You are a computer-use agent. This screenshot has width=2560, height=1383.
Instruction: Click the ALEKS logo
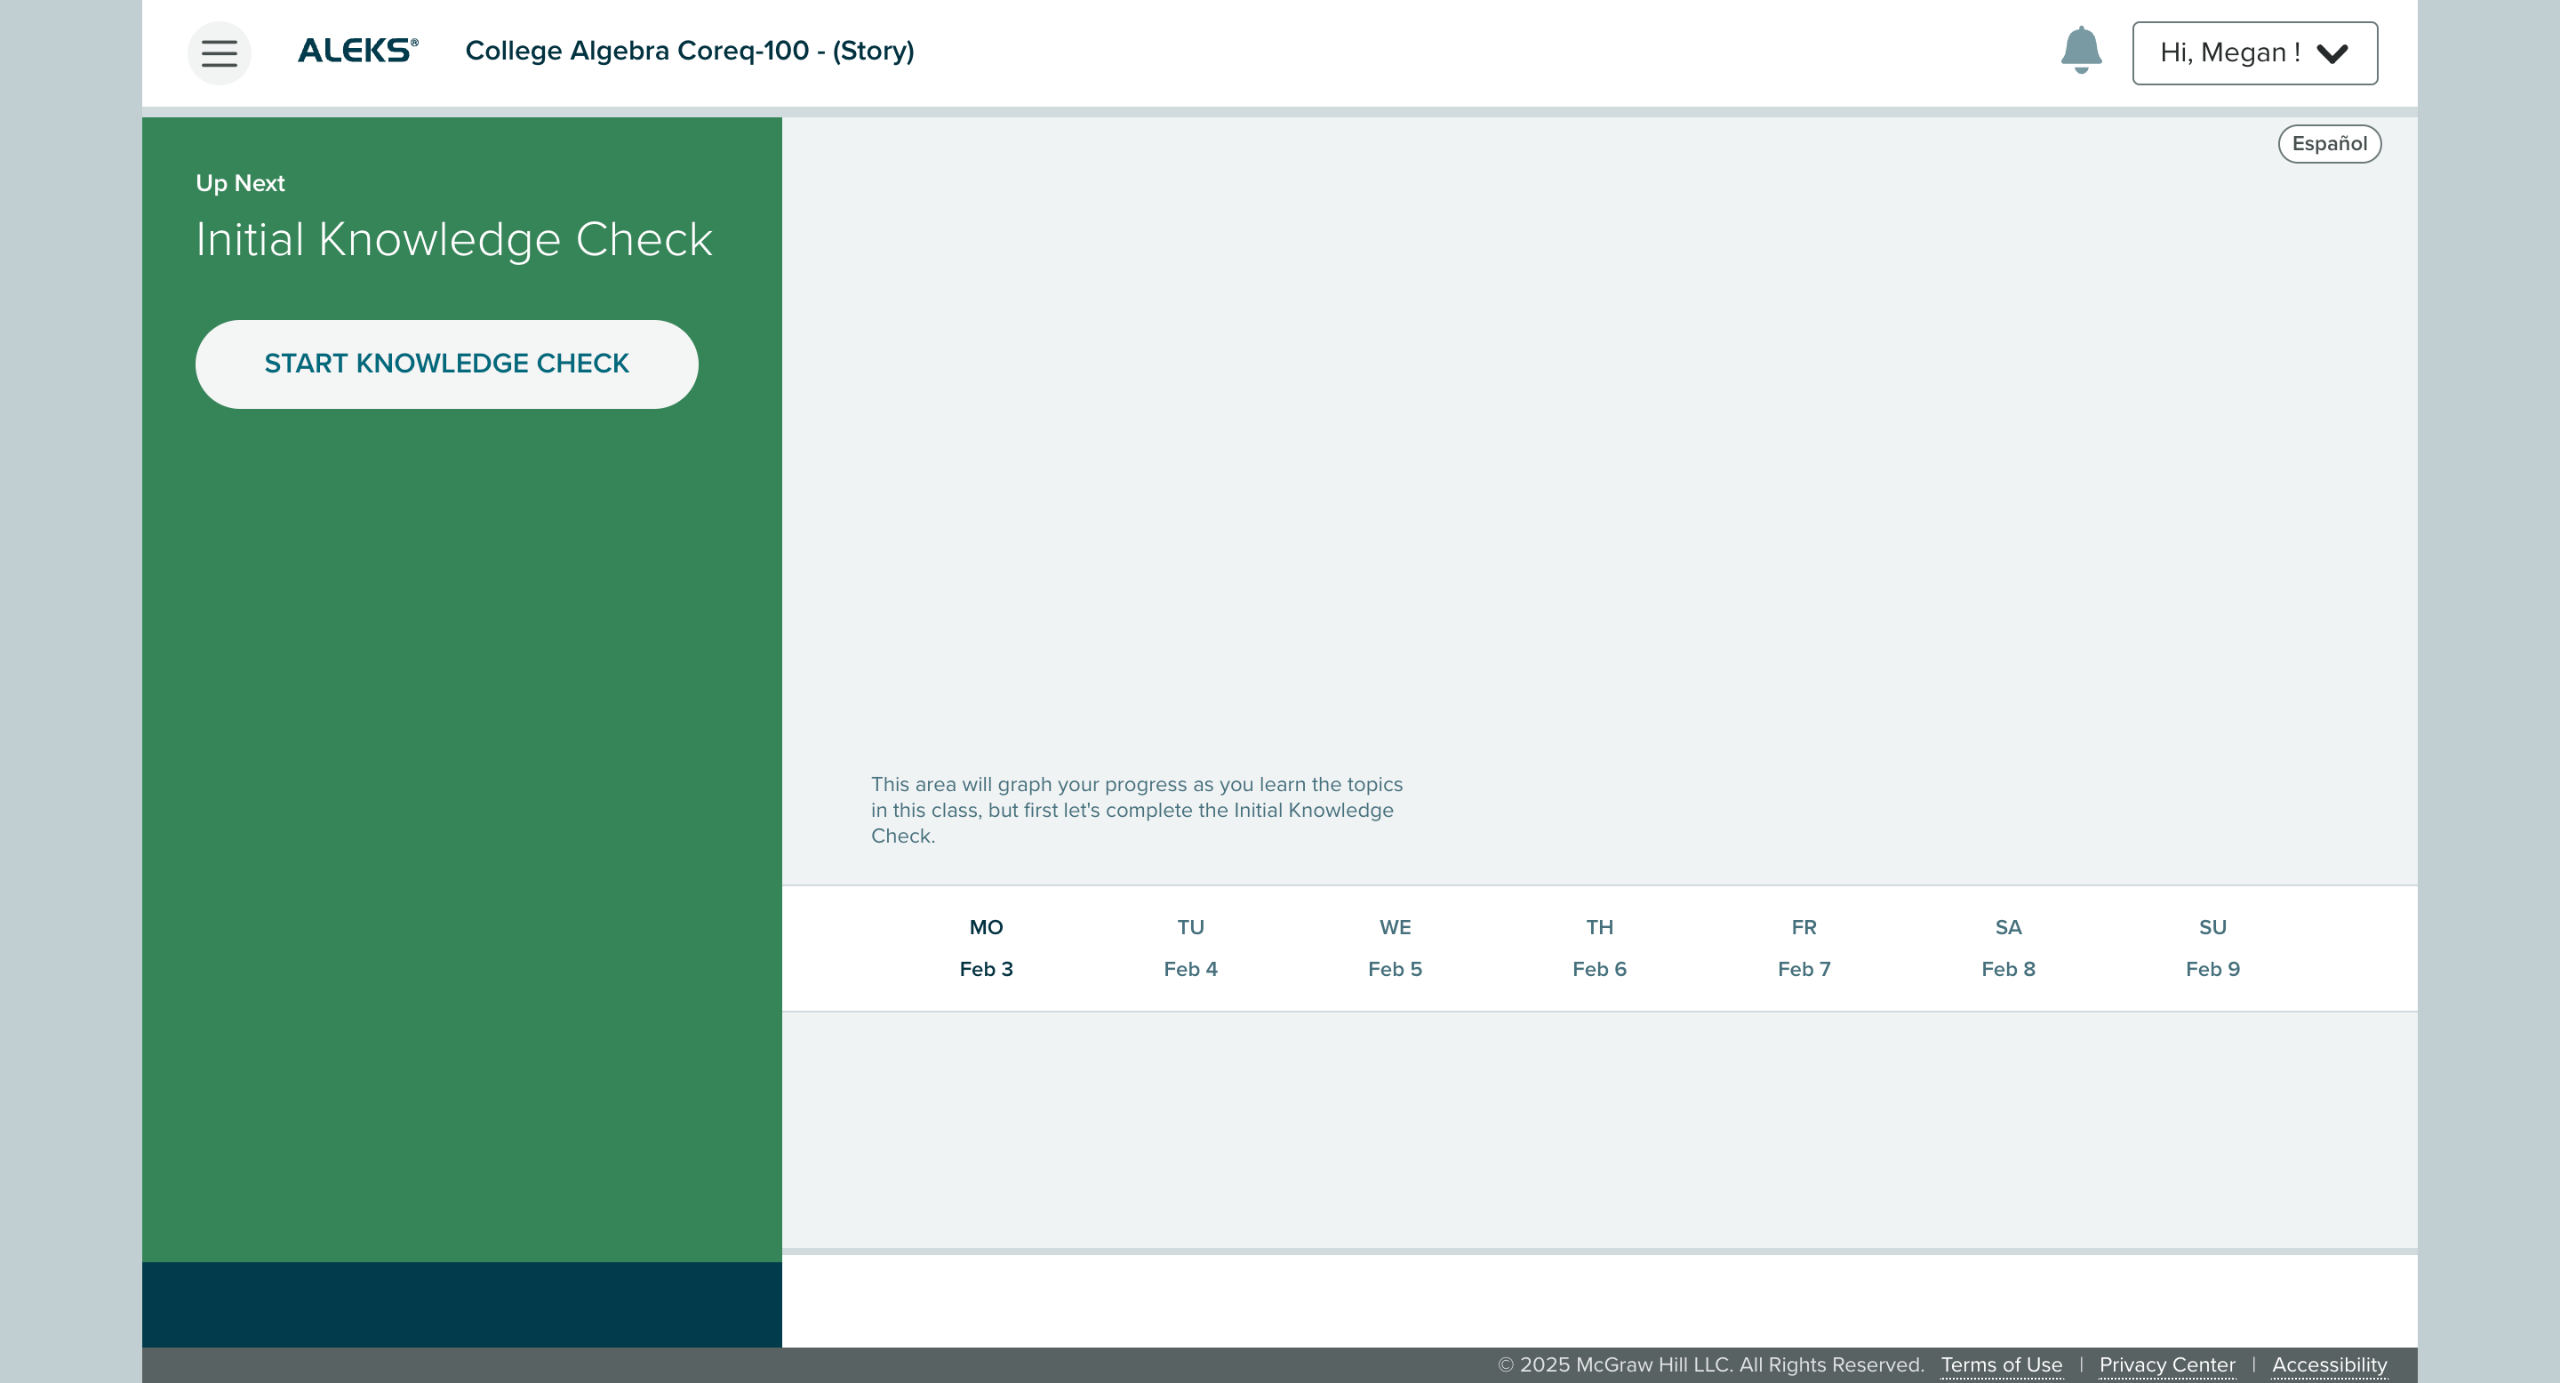click(358, 50)
